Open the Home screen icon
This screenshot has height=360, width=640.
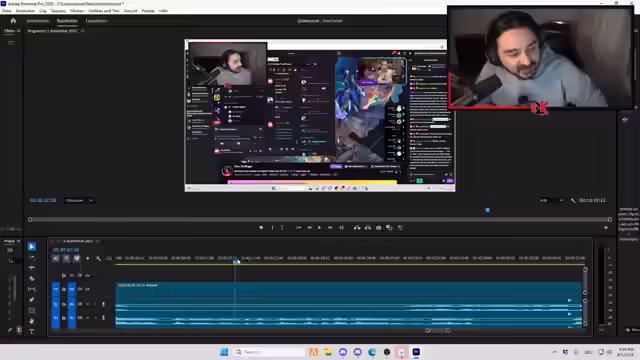13,20
